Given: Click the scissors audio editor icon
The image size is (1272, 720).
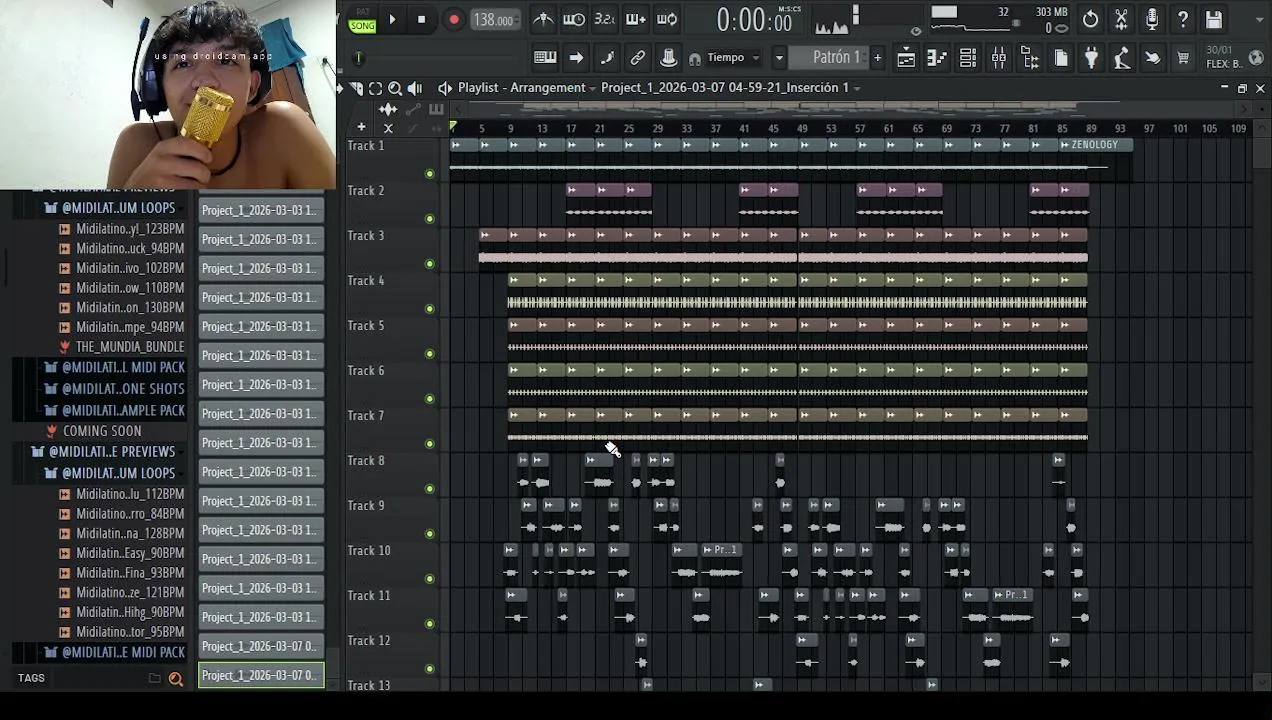Looking at the screenshot, I should tap(1121, 19).
